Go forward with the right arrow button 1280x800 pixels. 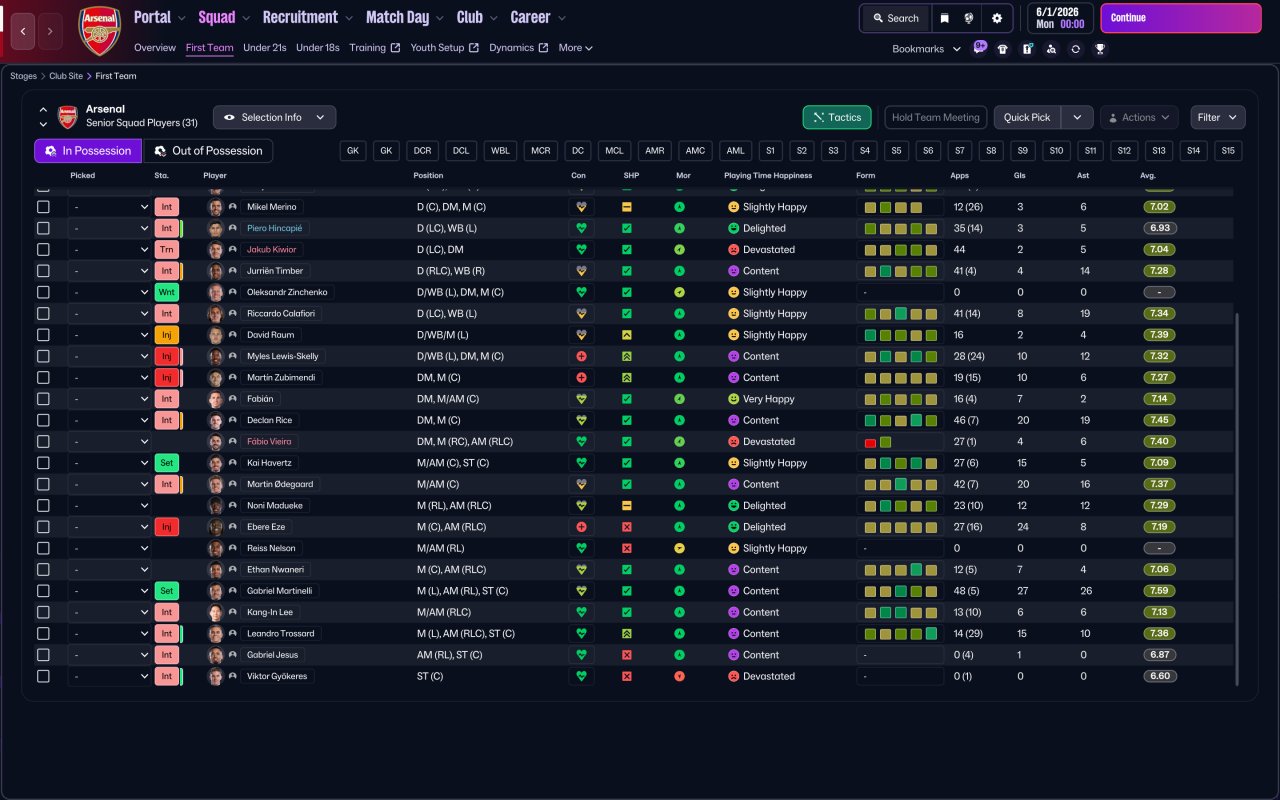pyautogui.click(x=50, y=31)
